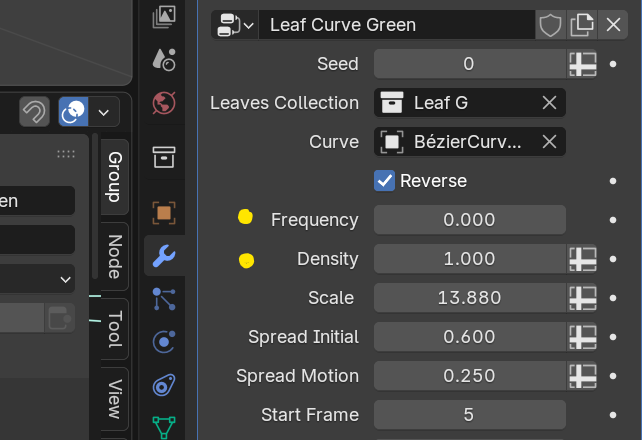Open the Object properties orange square tab
Viewport: 642px width, 440px height.
[164, 213]
